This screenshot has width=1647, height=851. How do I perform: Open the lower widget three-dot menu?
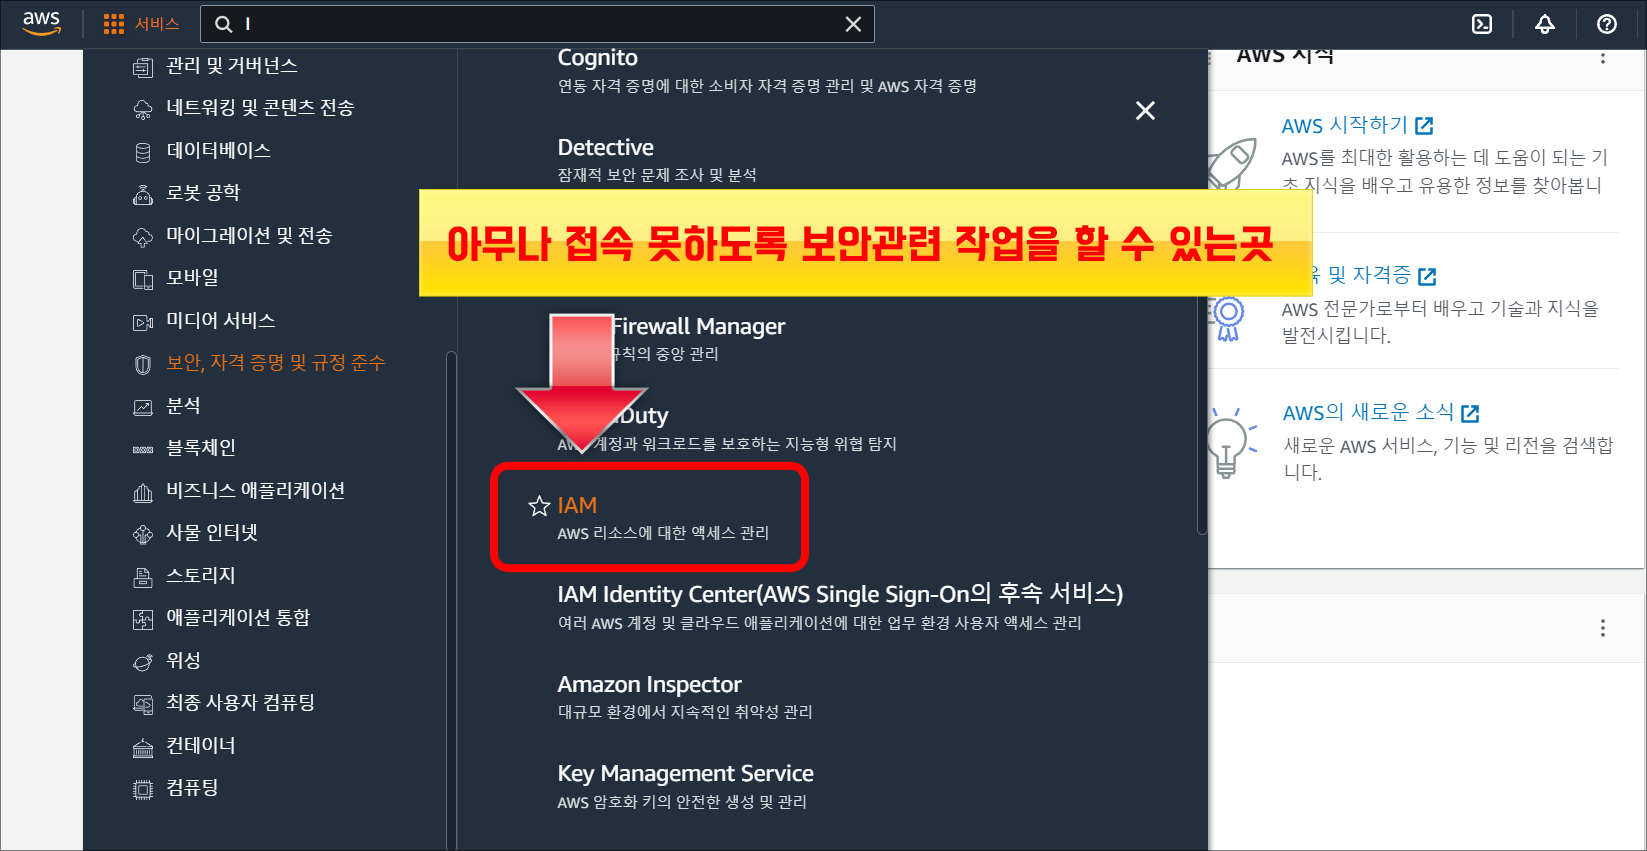1603,628
